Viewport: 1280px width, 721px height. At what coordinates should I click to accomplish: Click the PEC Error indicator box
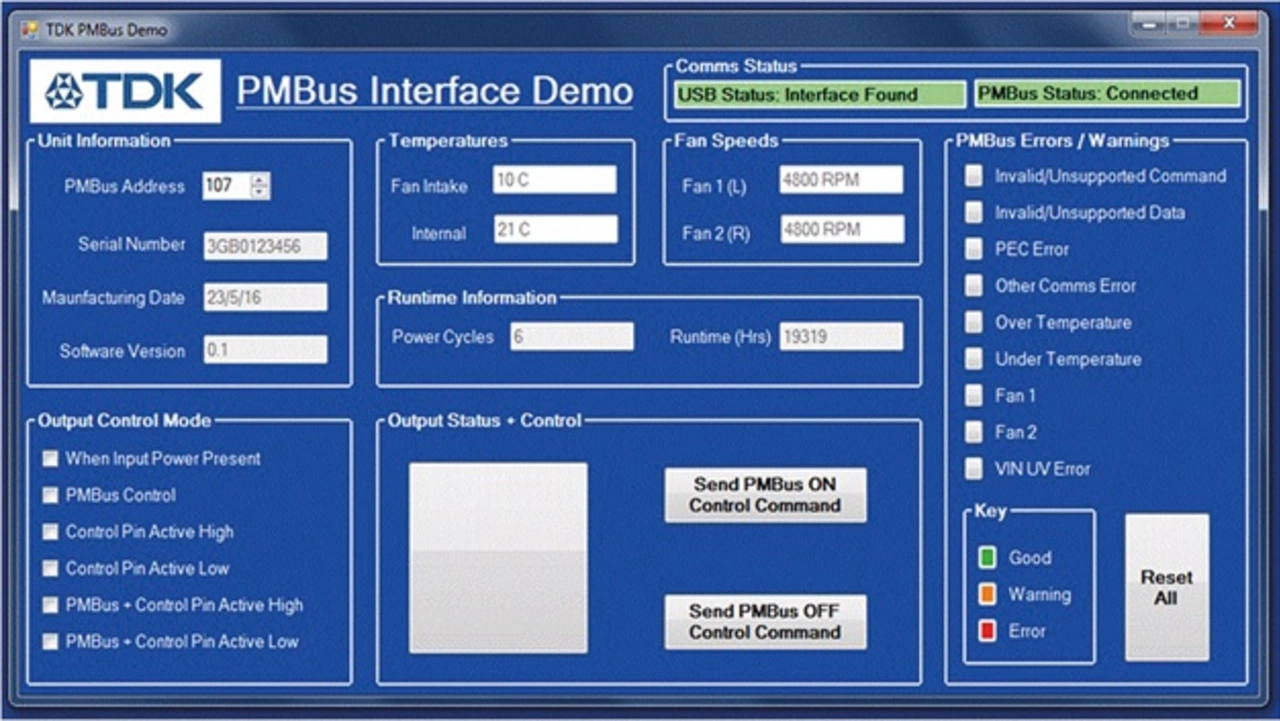click(973, 249)
